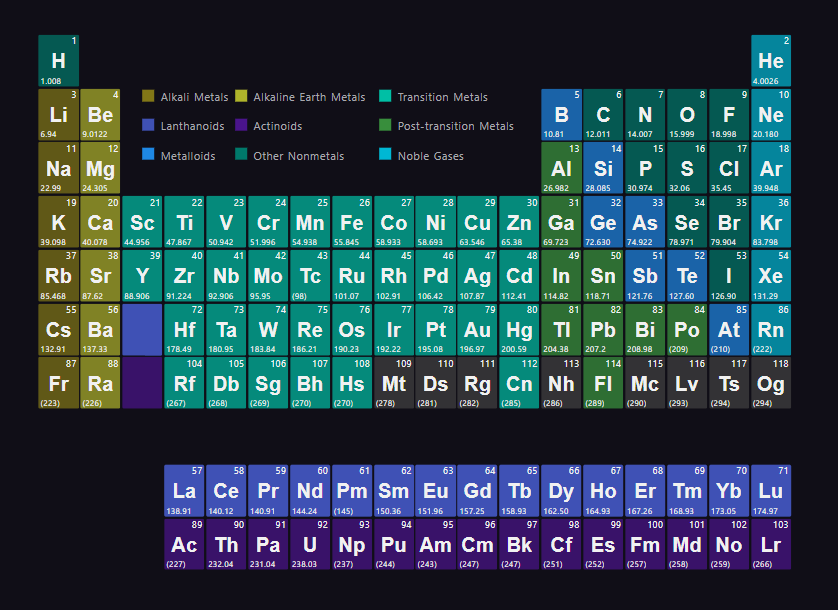Click the Oganesson (Og) tile
The height and width of the screenshot is (610, 838).
[x=771, y=383]
